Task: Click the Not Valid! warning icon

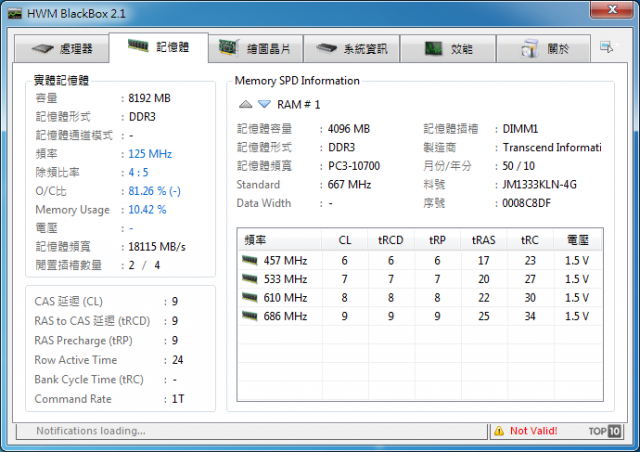Action: pyautogui.click(x=499, y=431)
